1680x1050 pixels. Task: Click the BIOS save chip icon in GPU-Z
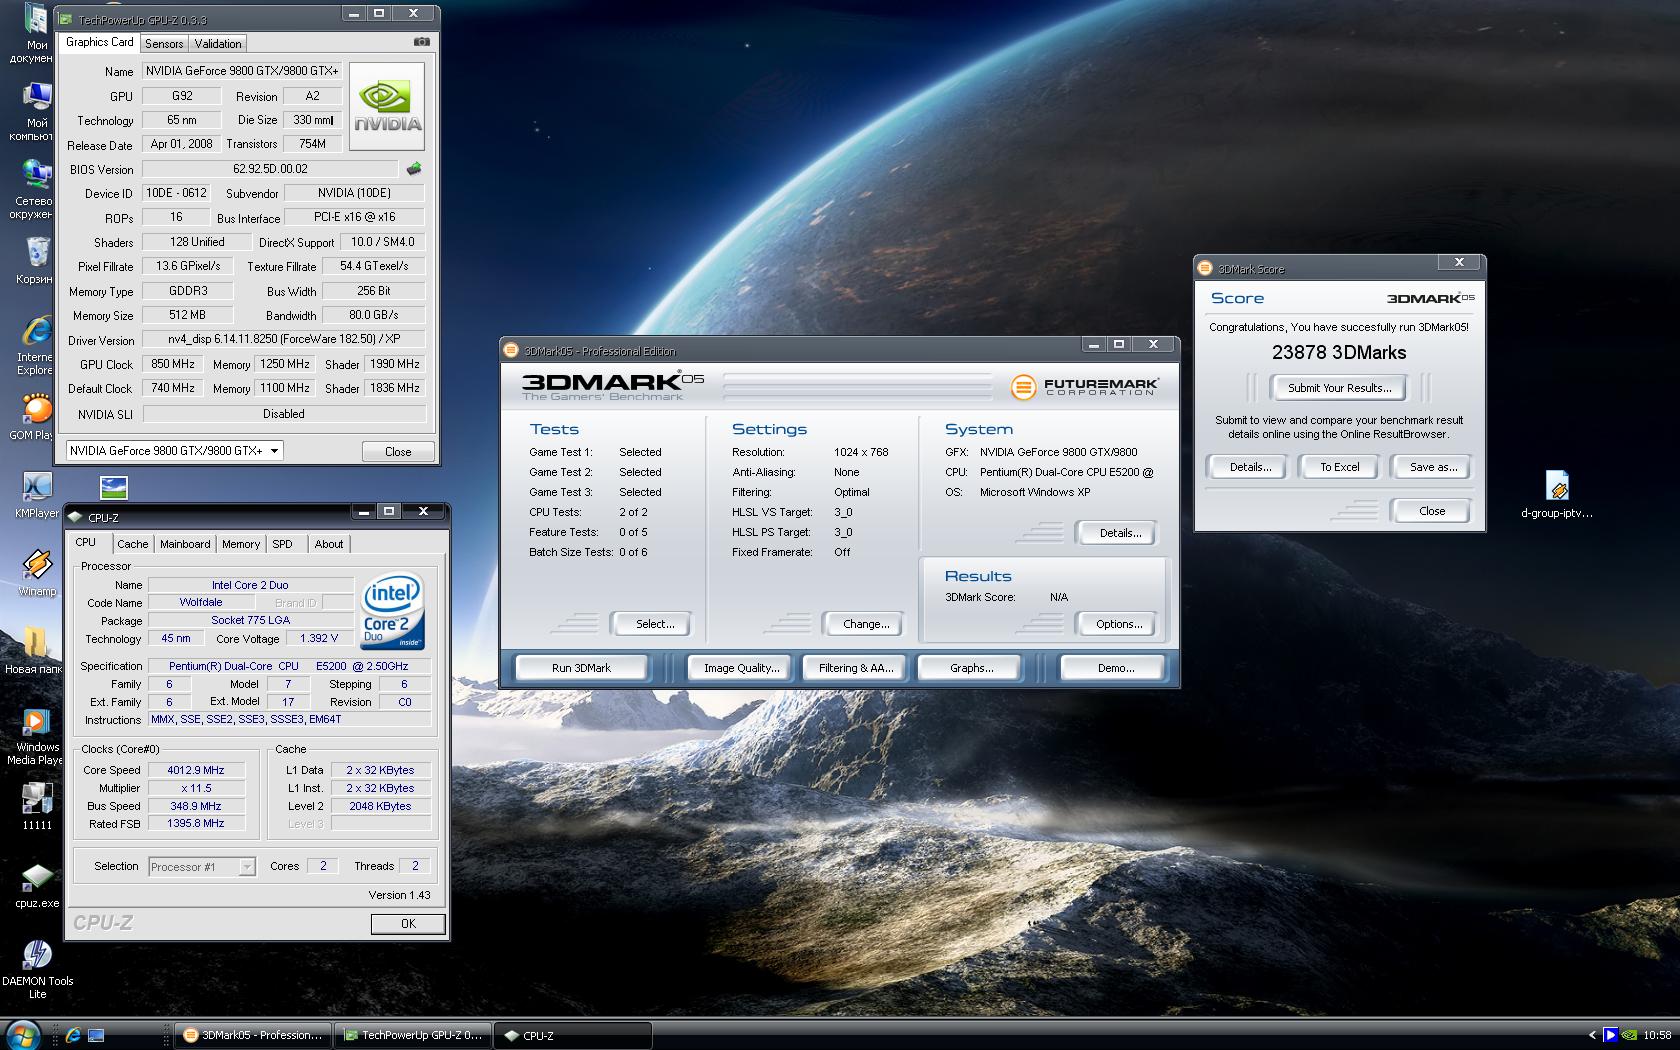(414, 169)
